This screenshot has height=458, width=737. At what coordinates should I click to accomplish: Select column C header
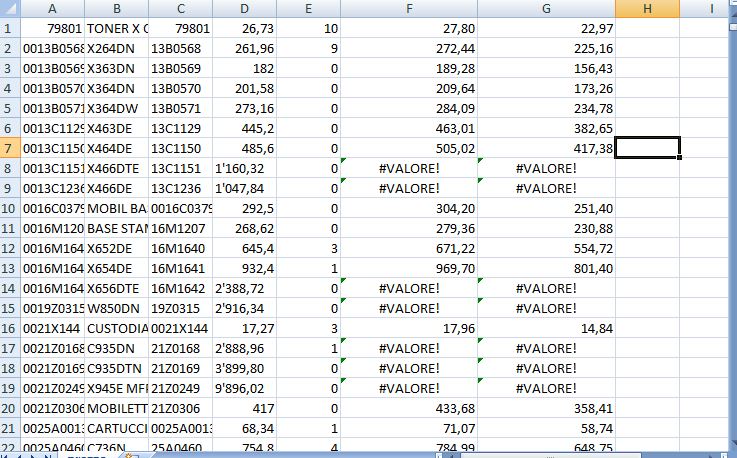180,8
